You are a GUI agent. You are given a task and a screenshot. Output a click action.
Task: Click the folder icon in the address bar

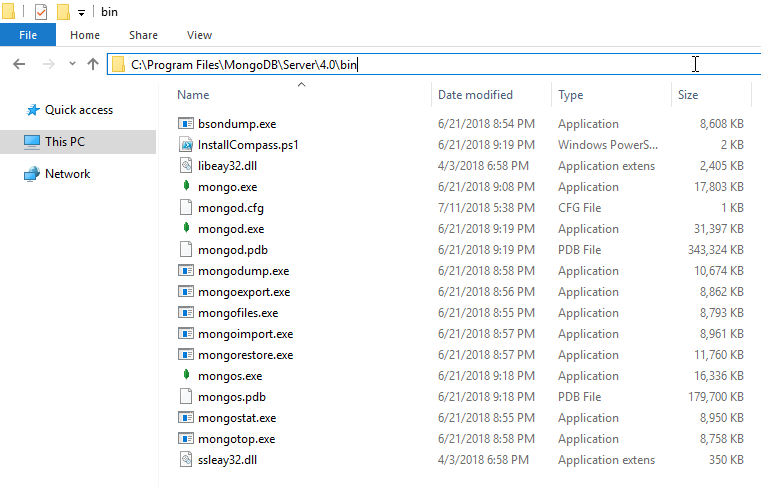(118, 64)
